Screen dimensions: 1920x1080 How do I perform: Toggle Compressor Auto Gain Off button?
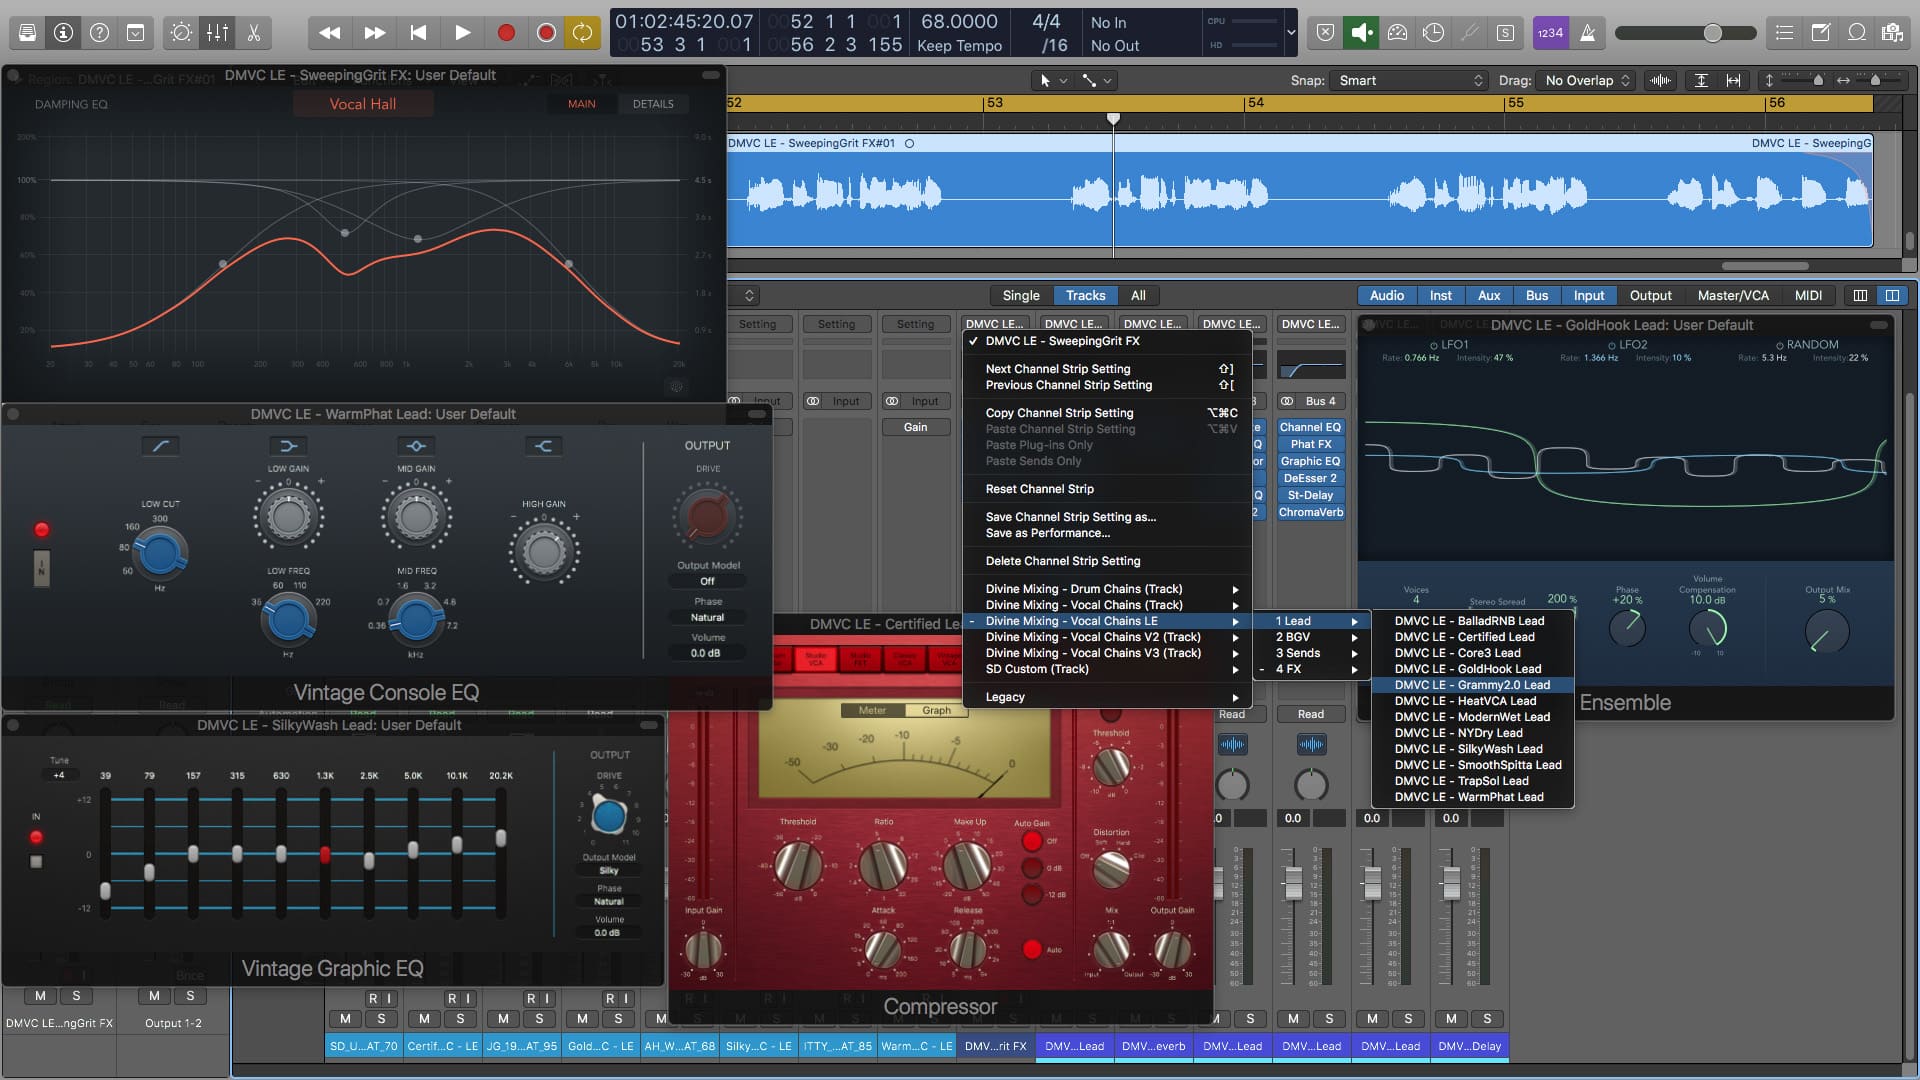[1032, 841]
